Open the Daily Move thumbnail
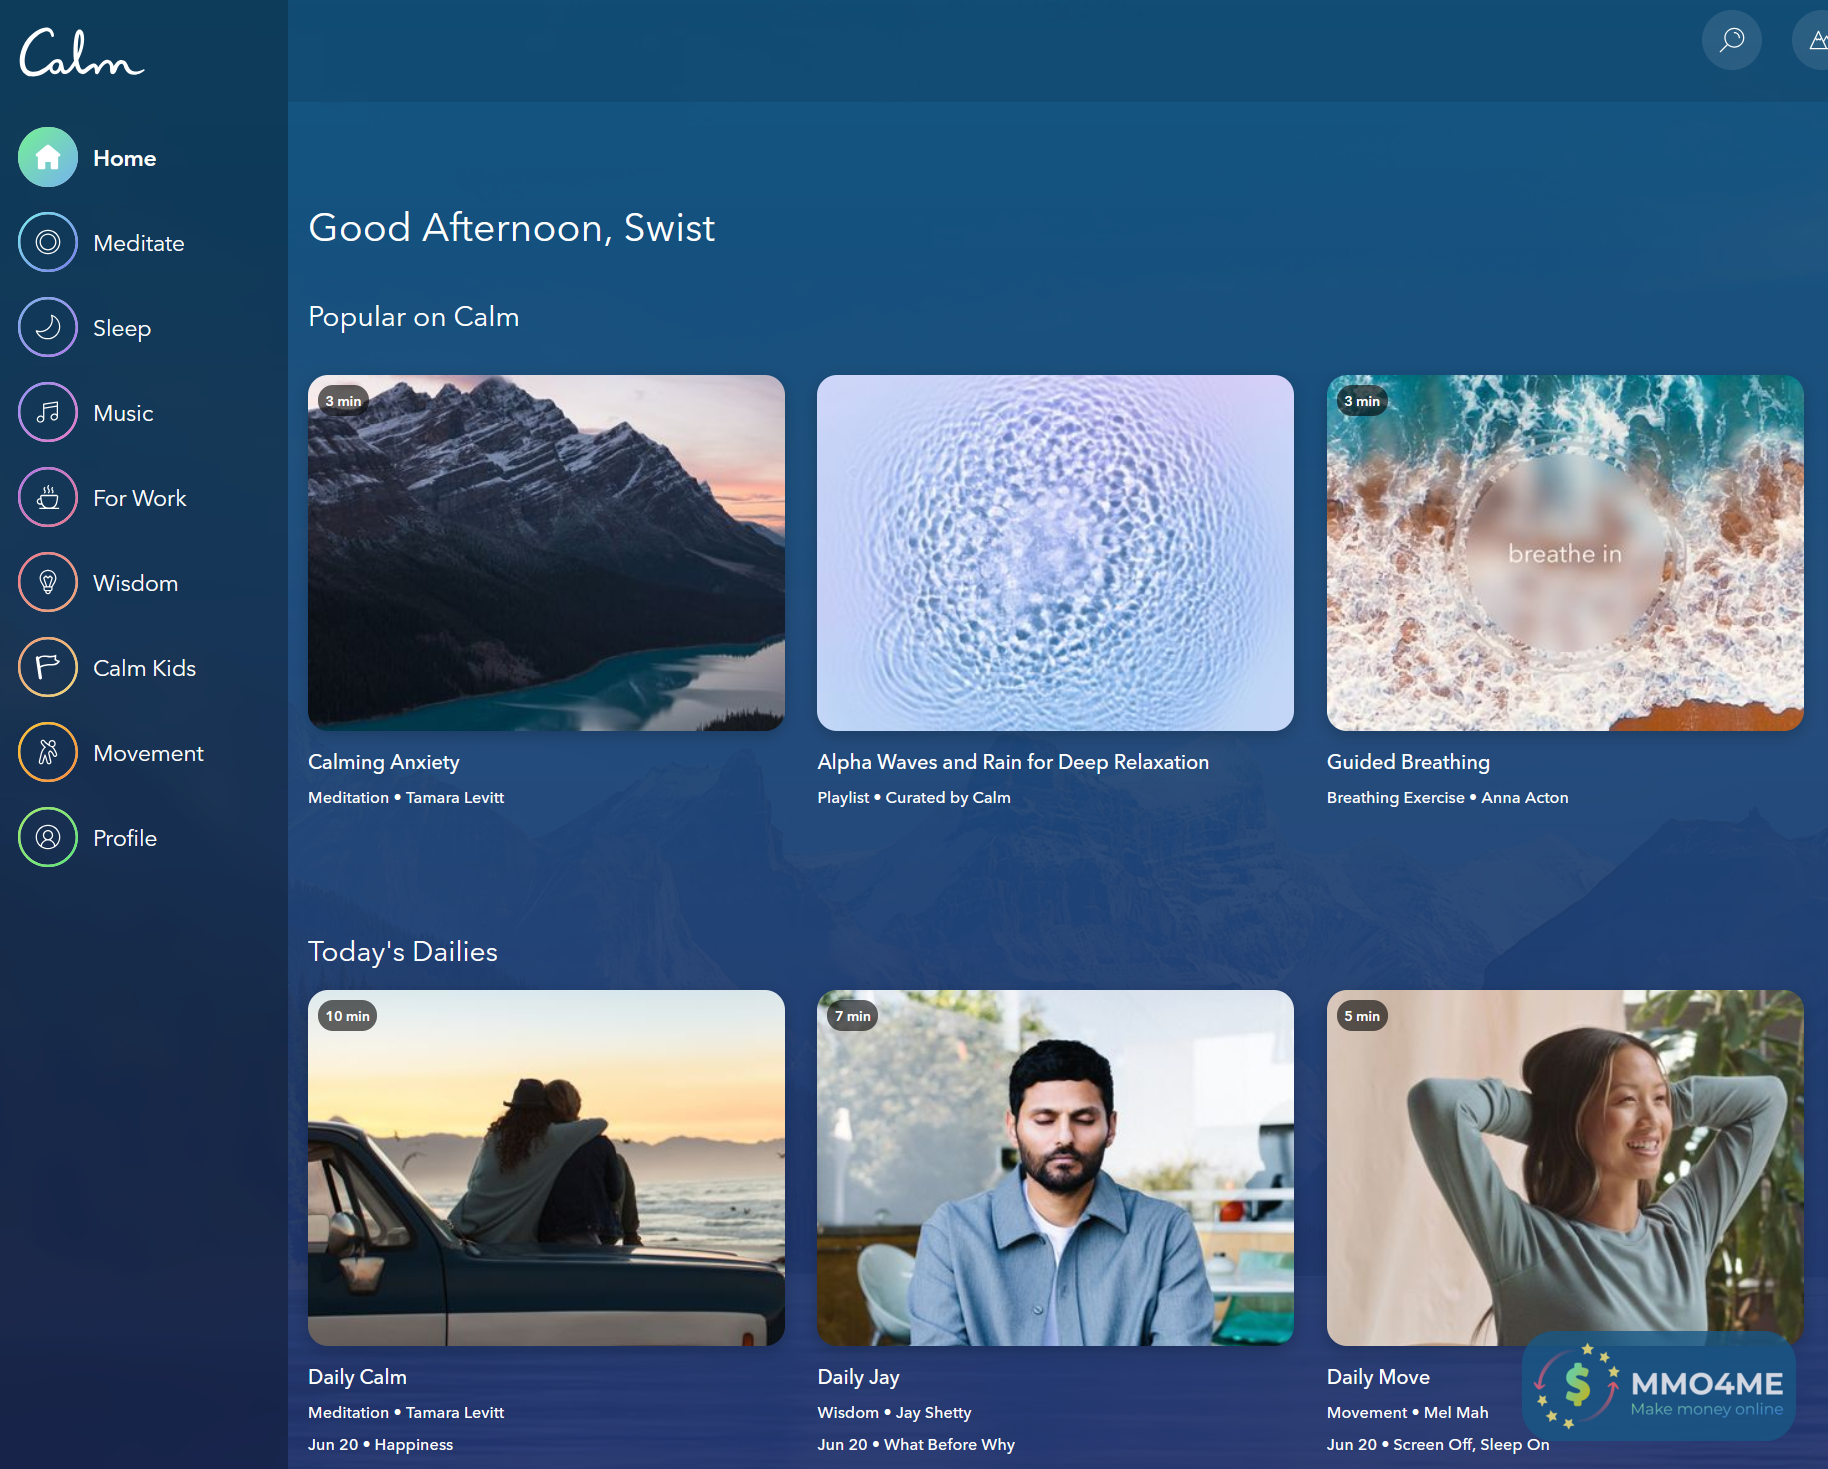The width and height of the screenshot is (1828, 1469). click(x=1565, y=1168)
